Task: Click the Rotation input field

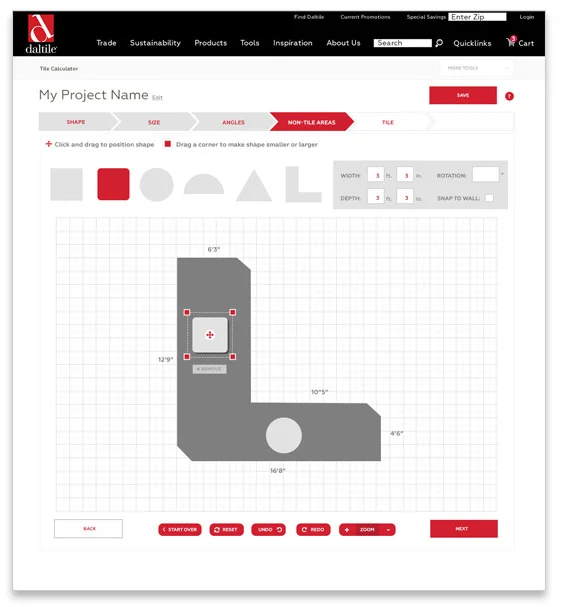Action: [485, 175]
